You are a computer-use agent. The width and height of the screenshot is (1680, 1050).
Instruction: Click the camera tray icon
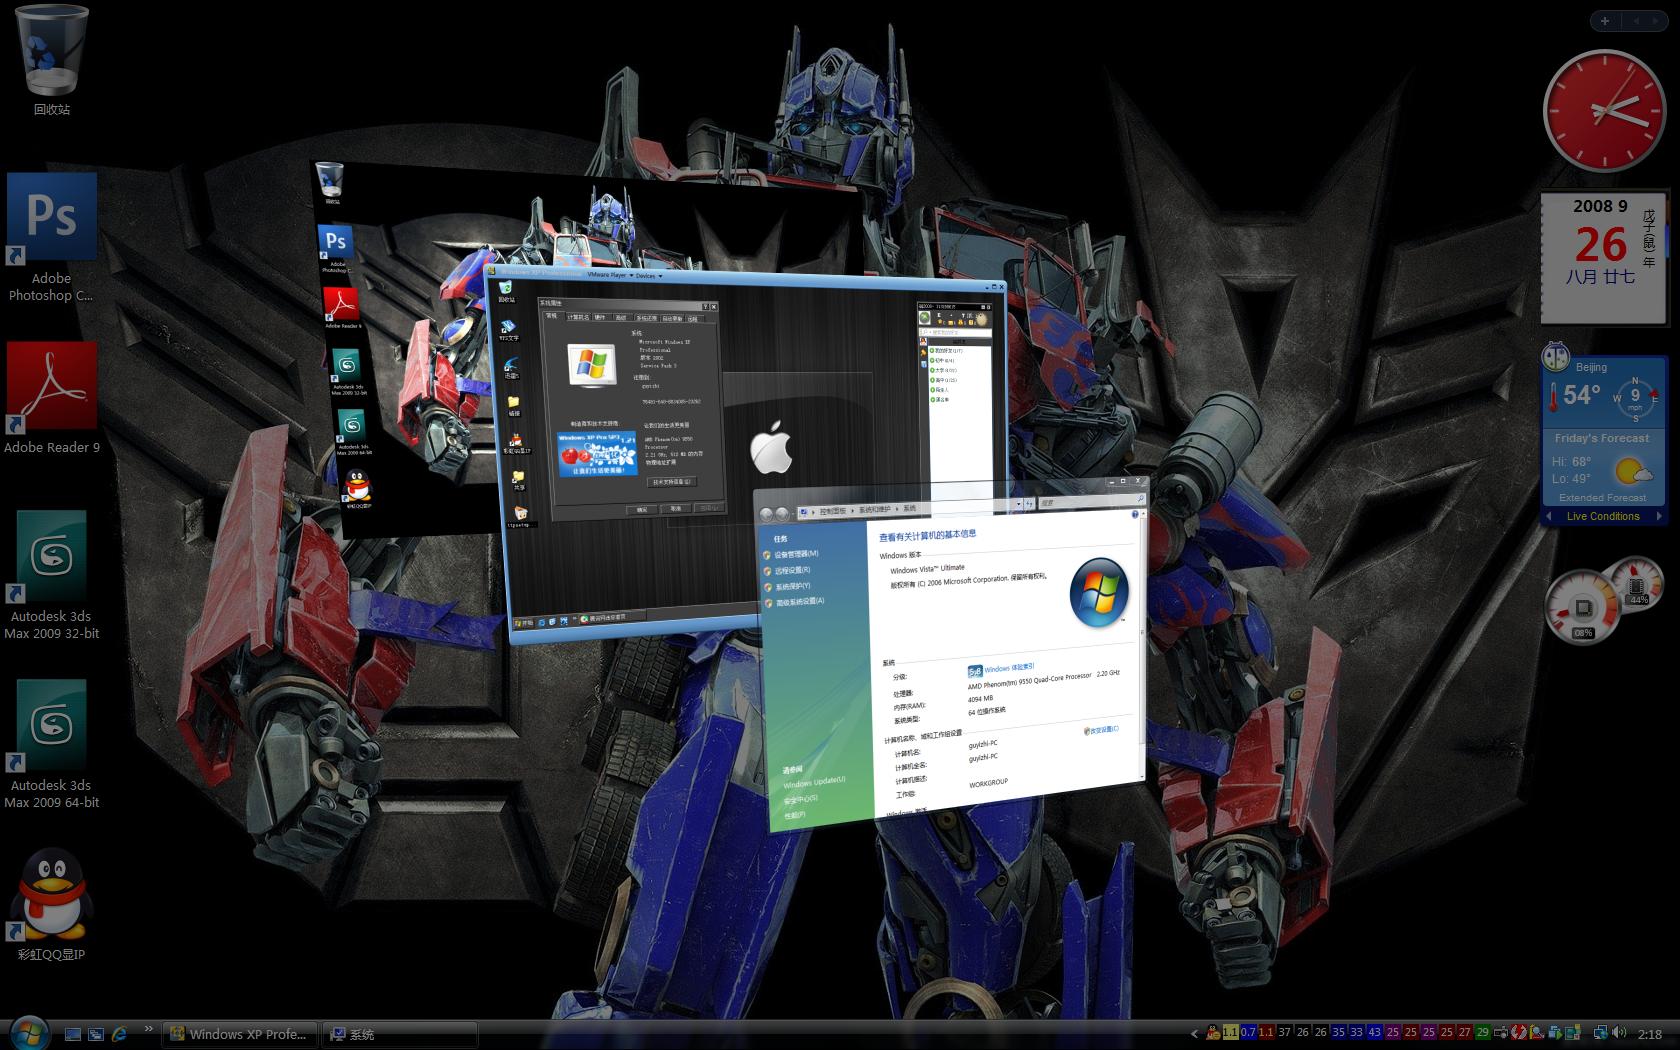[1501, 1033]
